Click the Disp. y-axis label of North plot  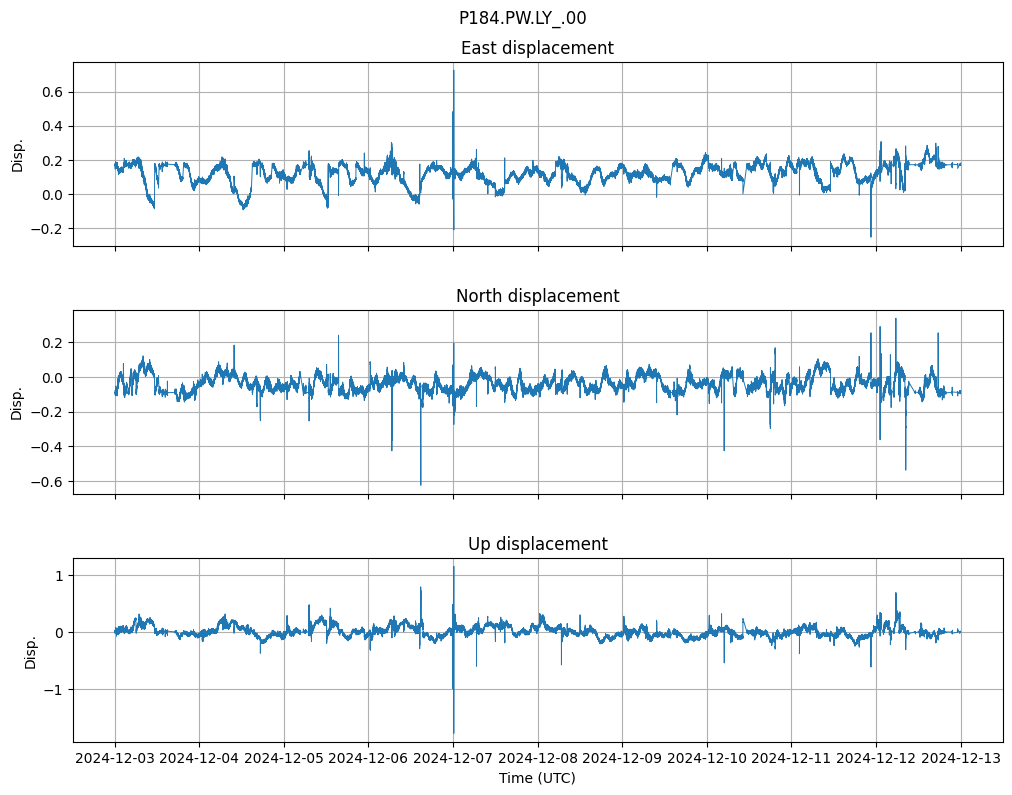point(17,402)
